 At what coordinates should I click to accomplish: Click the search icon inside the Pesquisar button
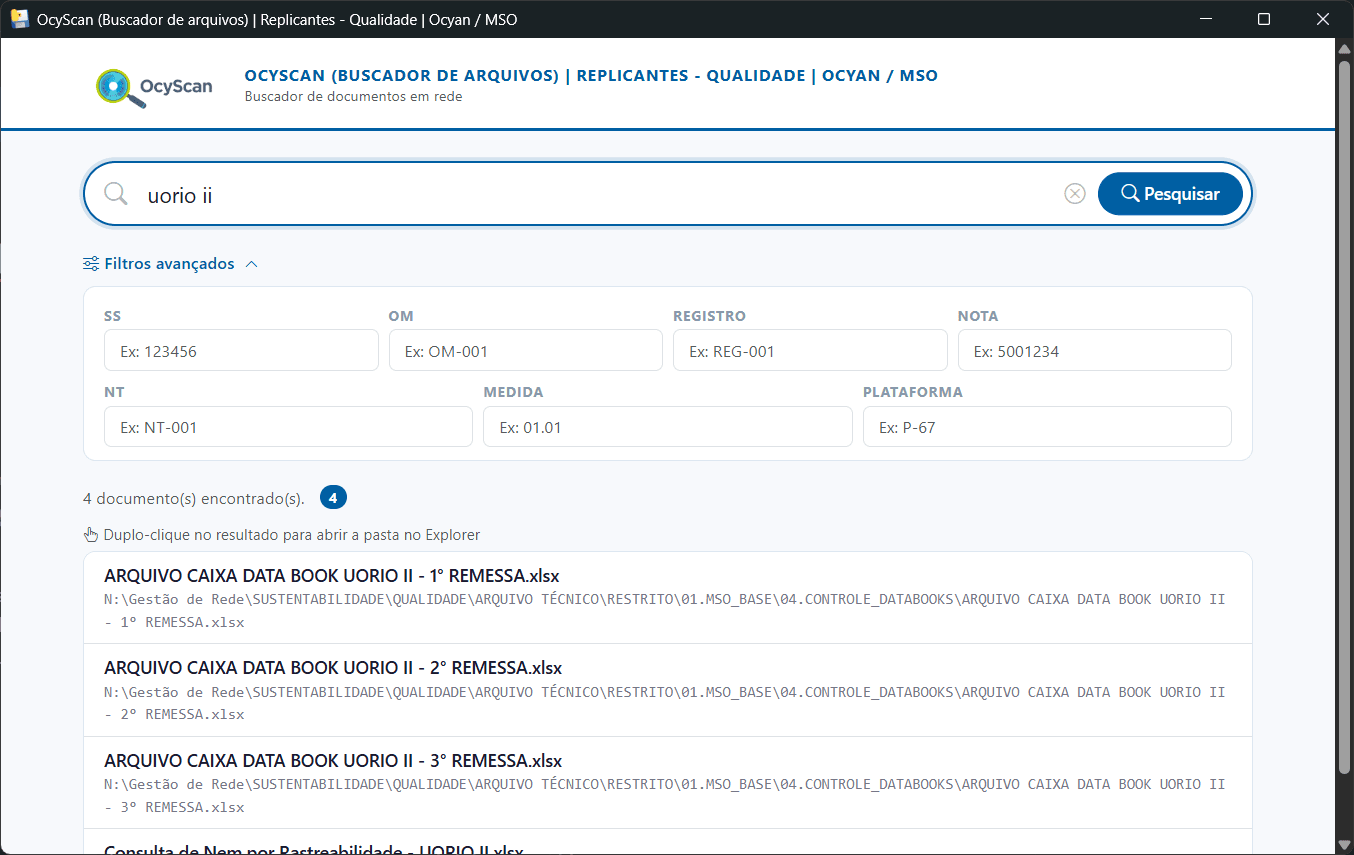pos(1129,193)
